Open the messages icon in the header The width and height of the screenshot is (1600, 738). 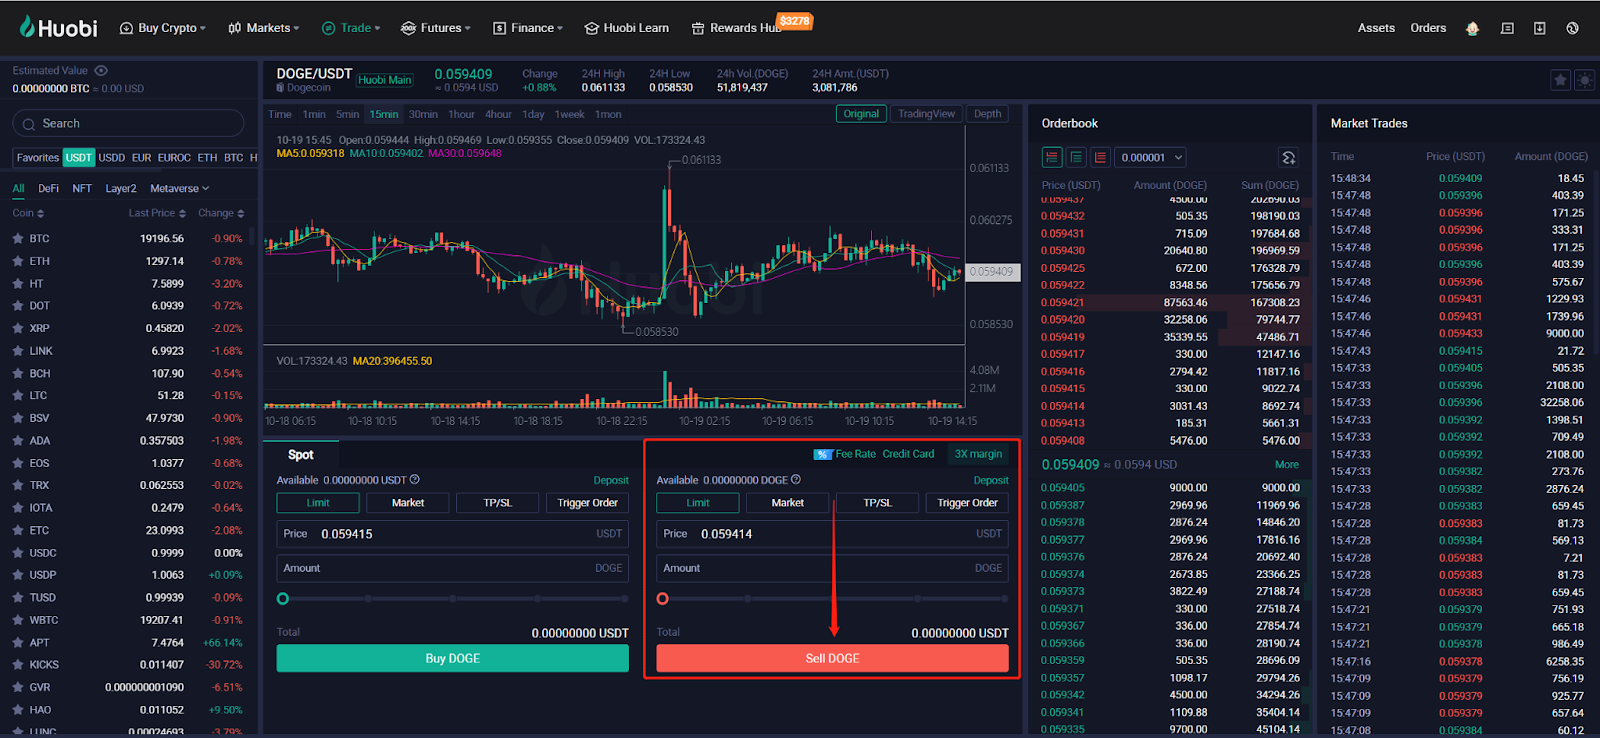point(1507,28)
